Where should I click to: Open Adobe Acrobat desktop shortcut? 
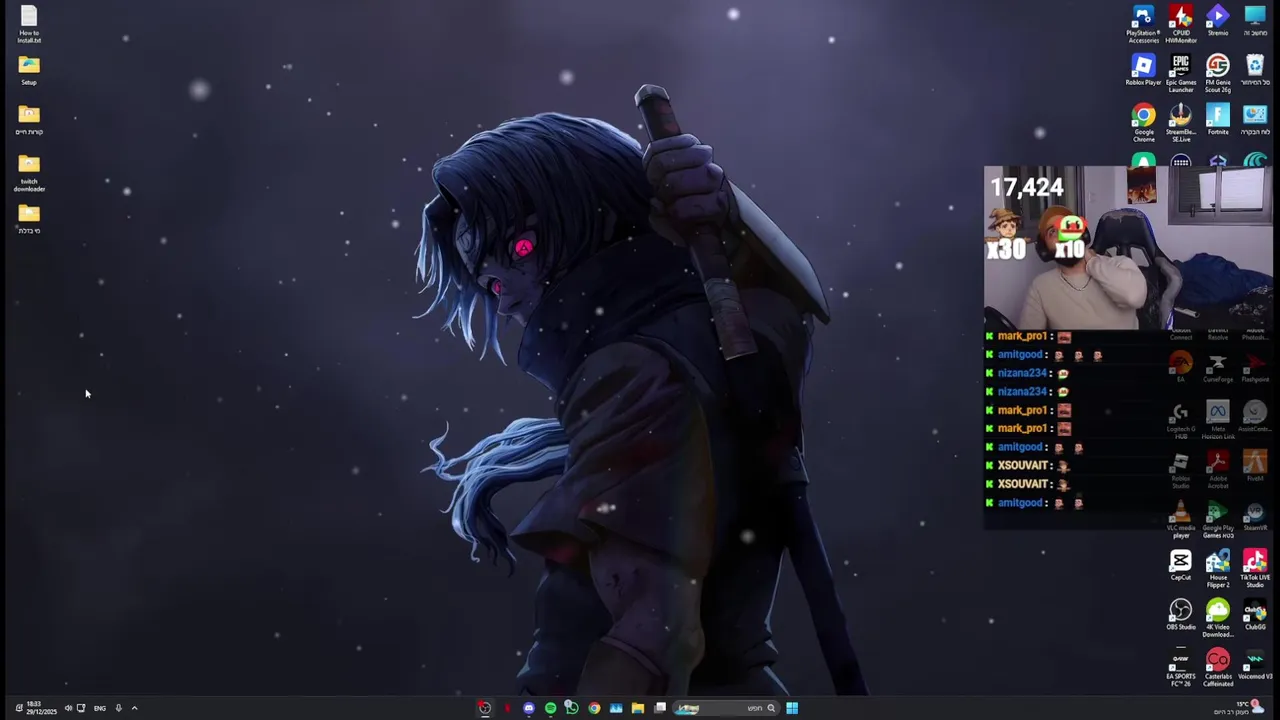[1217, 469]
